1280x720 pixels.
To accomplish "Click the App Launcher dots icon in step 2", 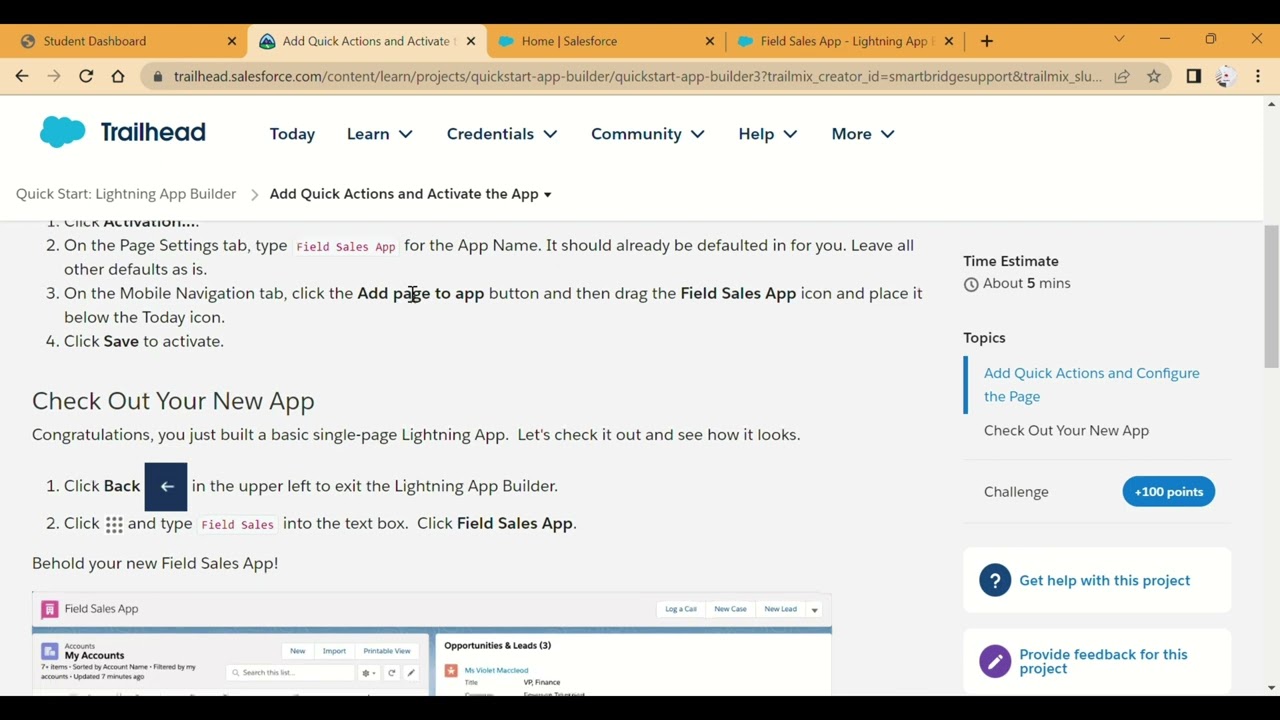I will click(114, 524).
